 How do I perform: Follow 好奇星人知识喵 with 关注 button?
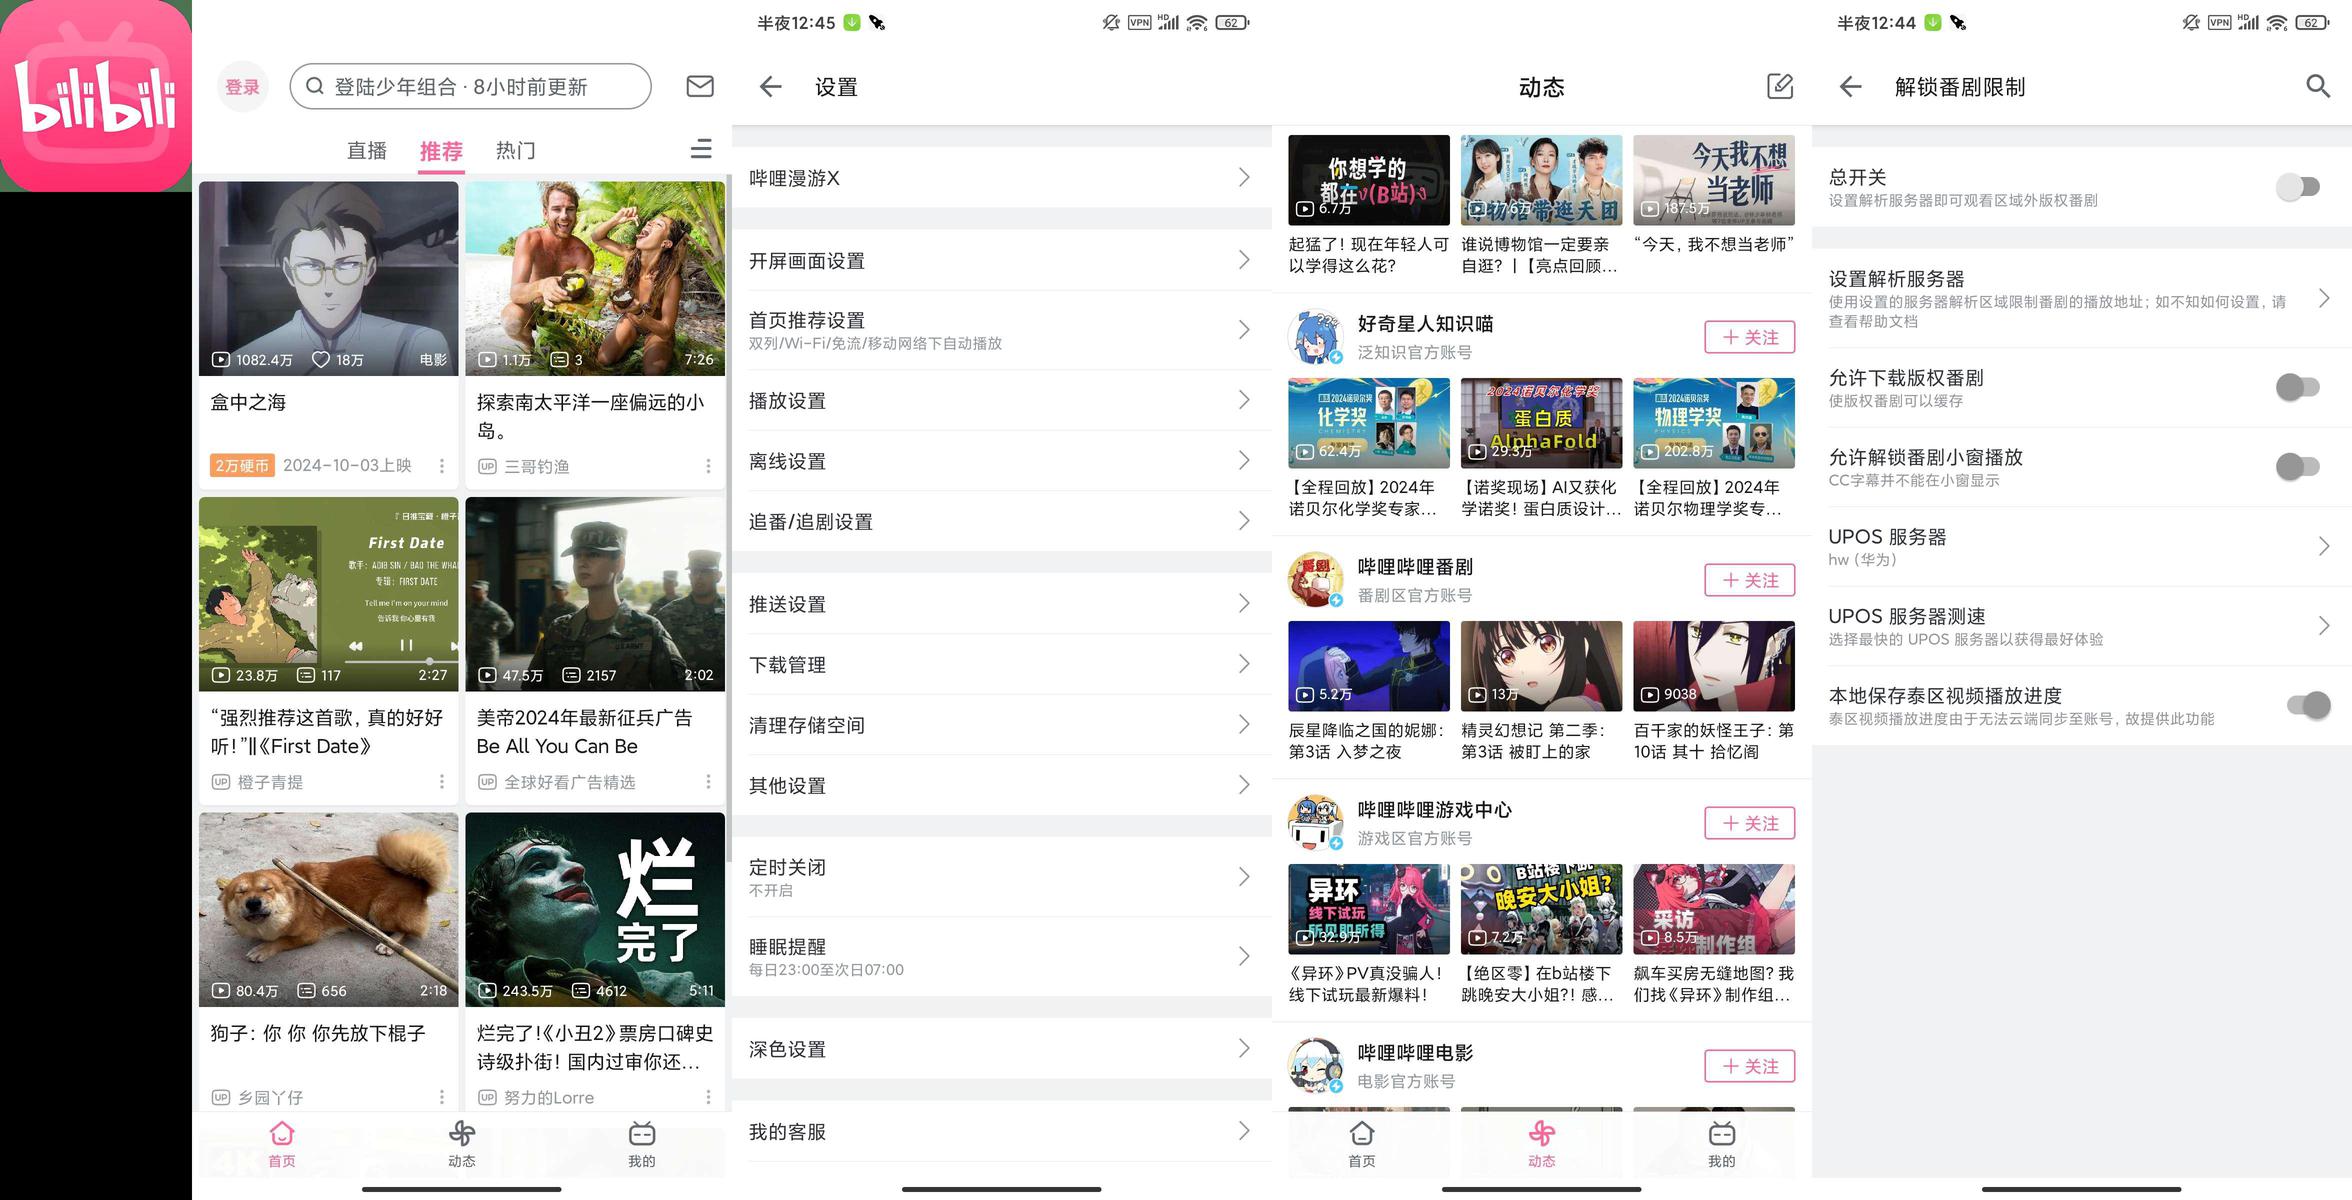coord(1749,337)
